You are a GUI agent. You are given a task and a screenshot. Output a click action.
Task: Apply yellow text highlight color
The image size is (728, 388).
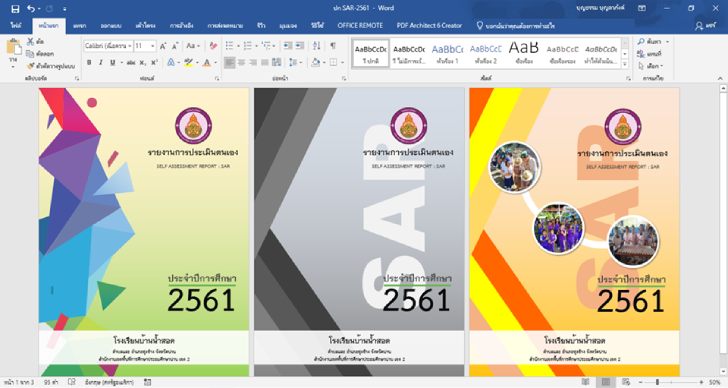[188, 62]
